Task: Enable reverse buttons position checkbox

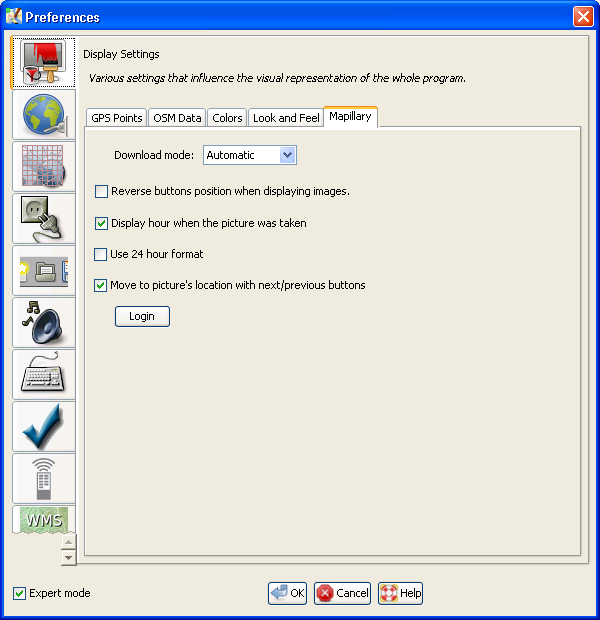Action: 101,192
